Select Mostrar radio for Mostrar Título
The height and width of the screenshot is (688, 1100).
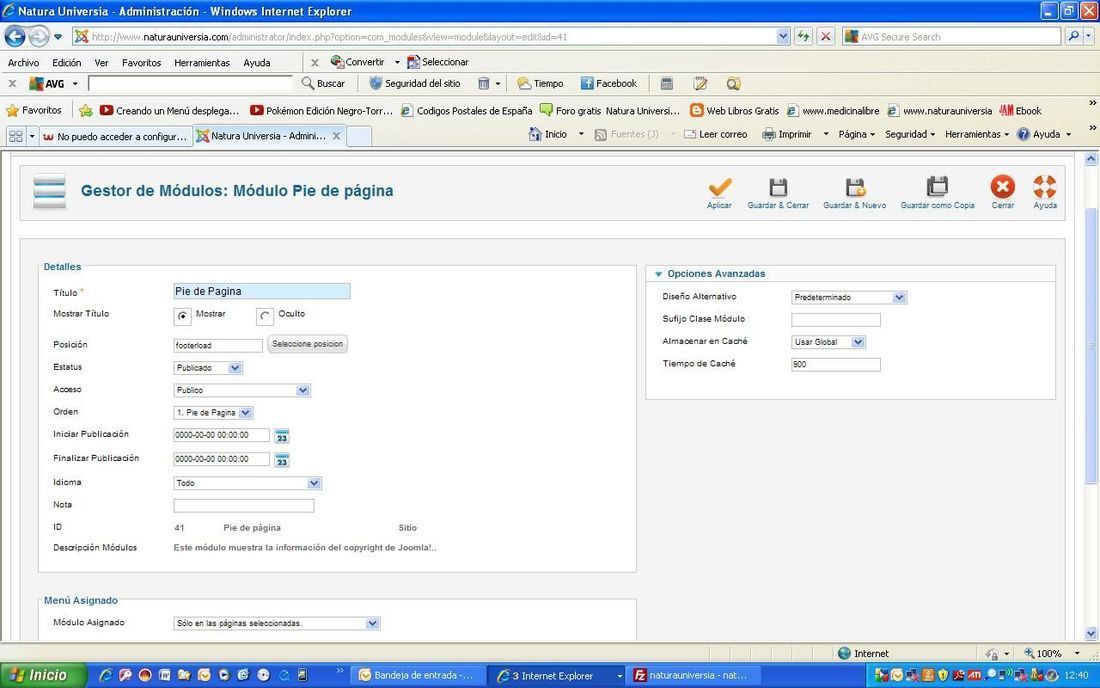coord(182,316)
